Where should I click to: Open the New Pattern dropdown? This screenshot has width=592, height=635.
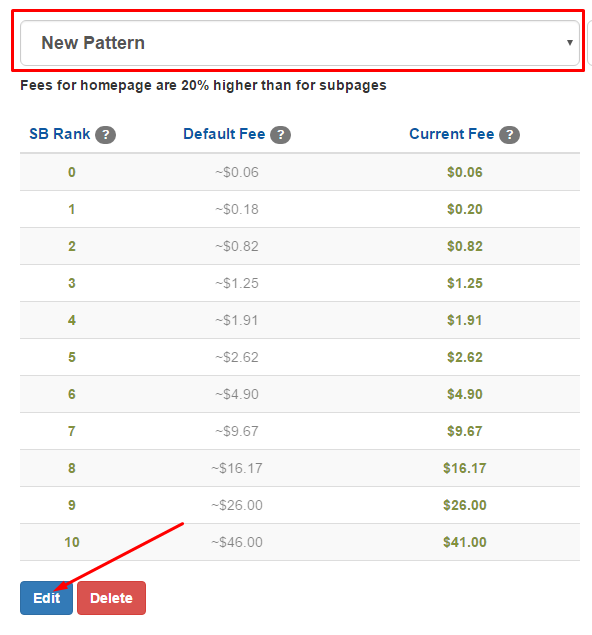tap(300, 43)
